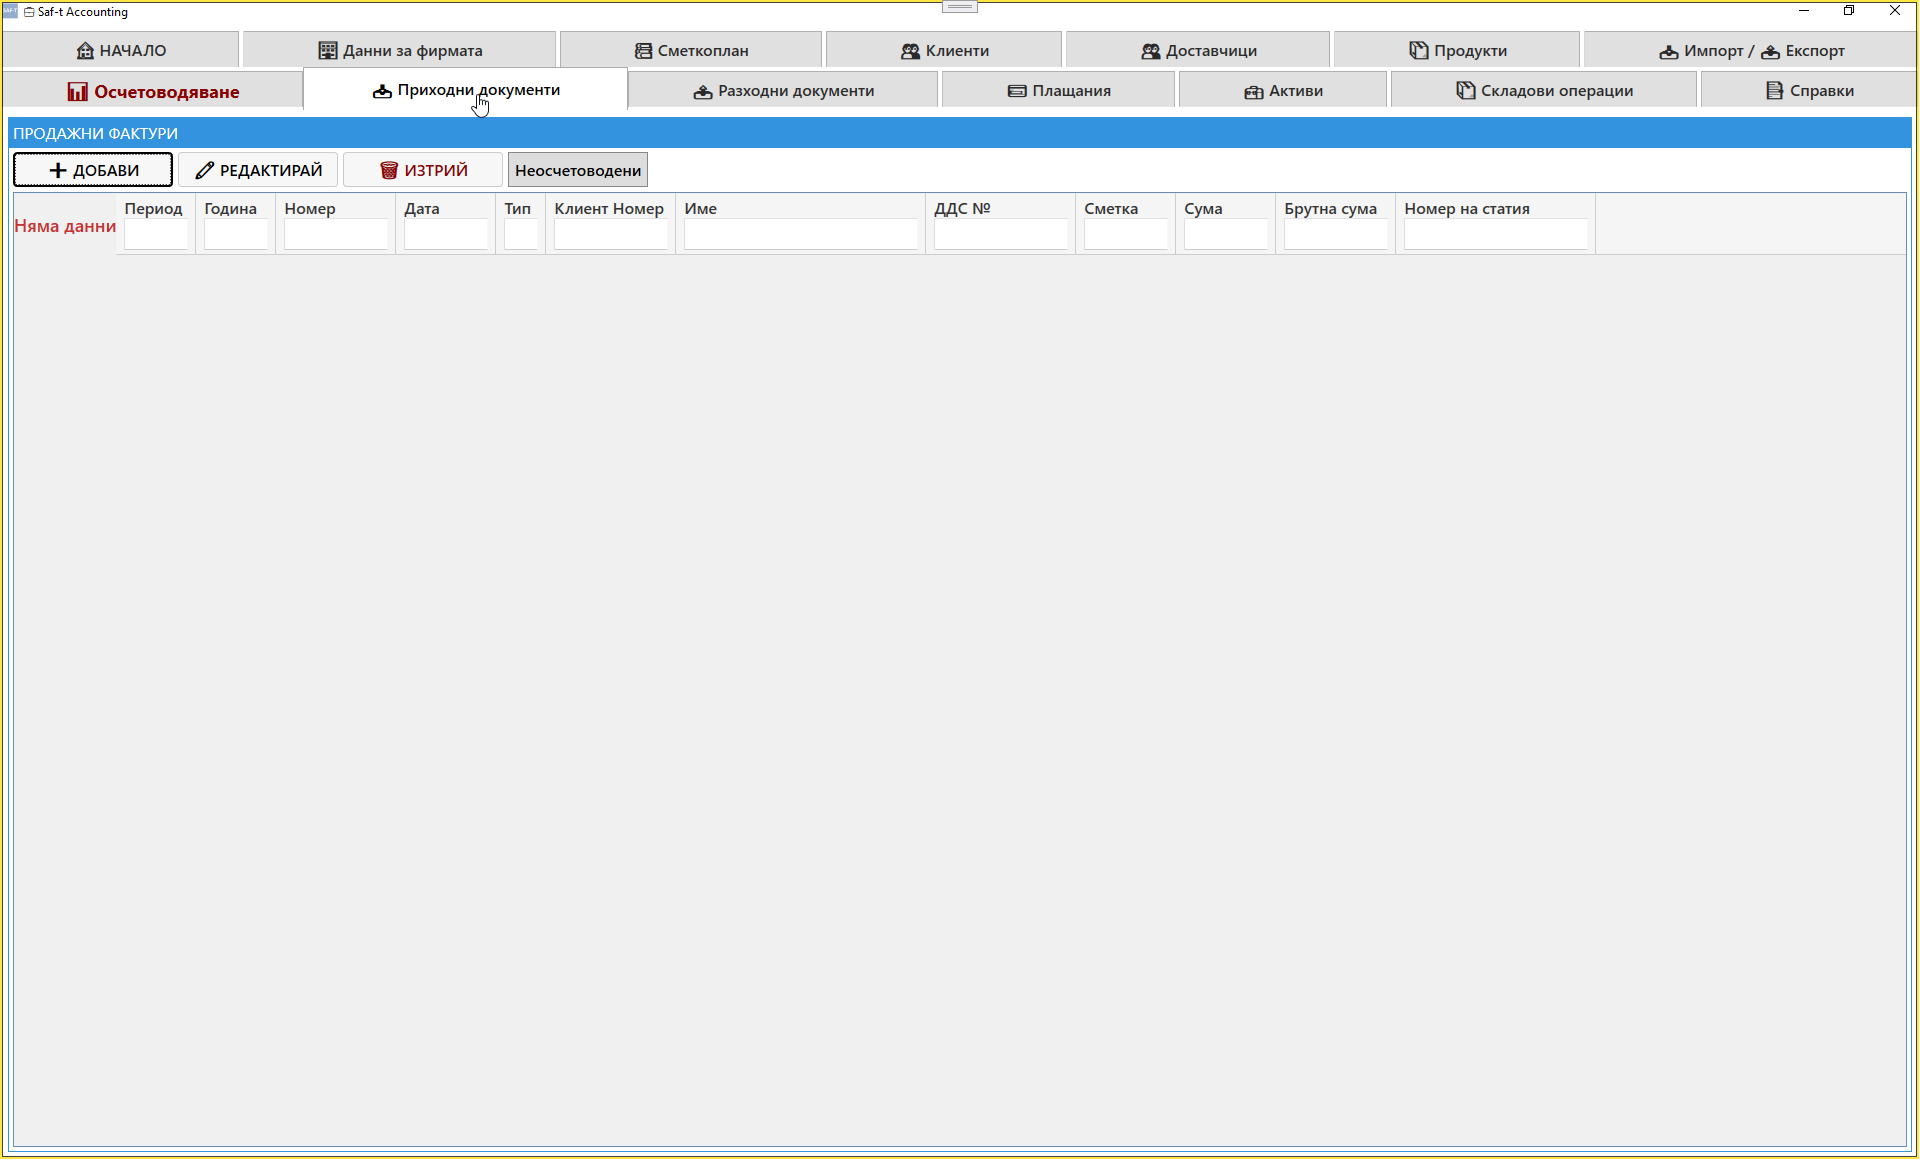Click the ИЗТРИЙ delete button
Image resolution: width=1920 pixels, height=1160 pixels.
pyautogui.click(x=423, y=170)
